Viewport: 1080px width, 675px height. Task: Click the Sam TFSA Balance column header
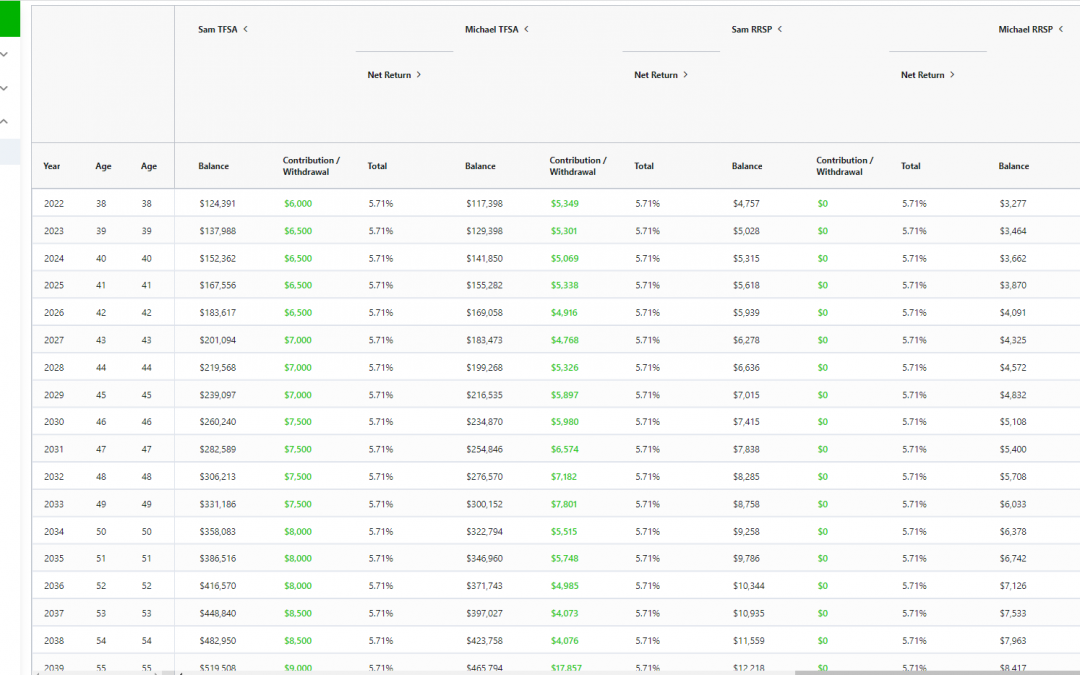[x=214, y=166]
